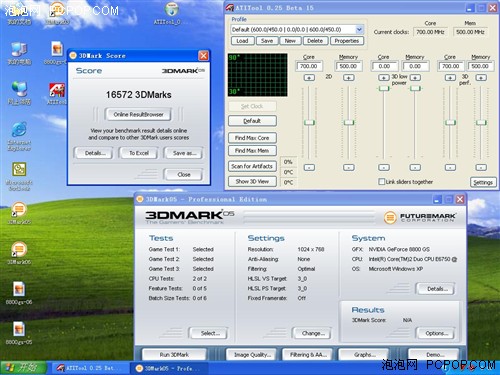The width and height of the screenshot is (500, 375).
Task: Click Load profile button in ATITool
Action: point(242,41)
